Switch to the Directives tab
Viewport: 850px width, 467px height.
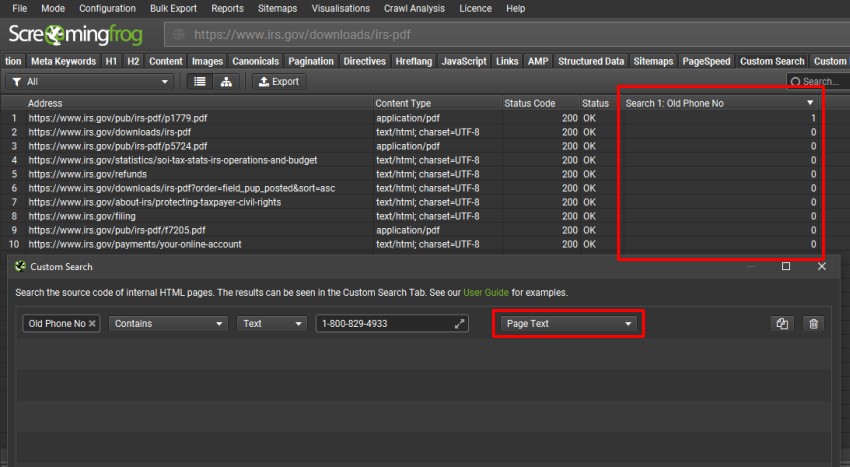coord(364,61)
